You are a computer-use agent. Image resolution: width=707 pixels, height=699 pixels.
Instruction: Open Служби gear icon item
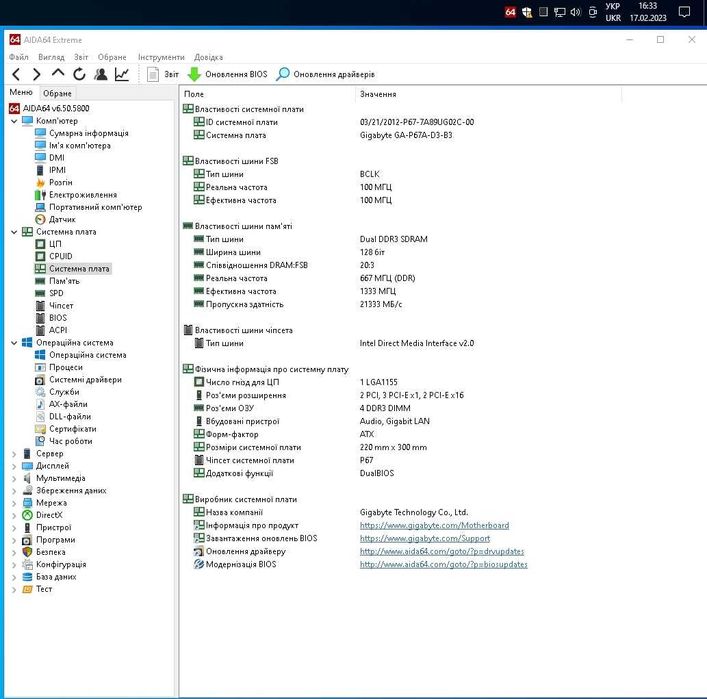pos(64,392)
